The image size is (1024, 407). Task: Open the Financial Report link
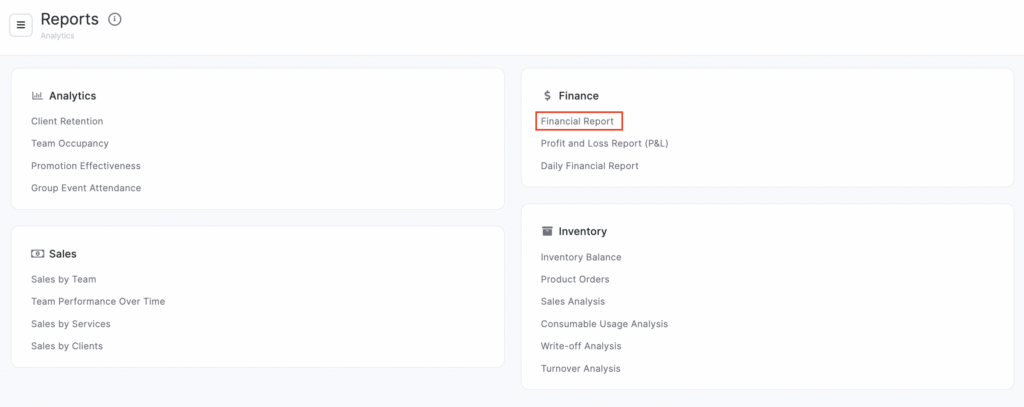point(578,121)
